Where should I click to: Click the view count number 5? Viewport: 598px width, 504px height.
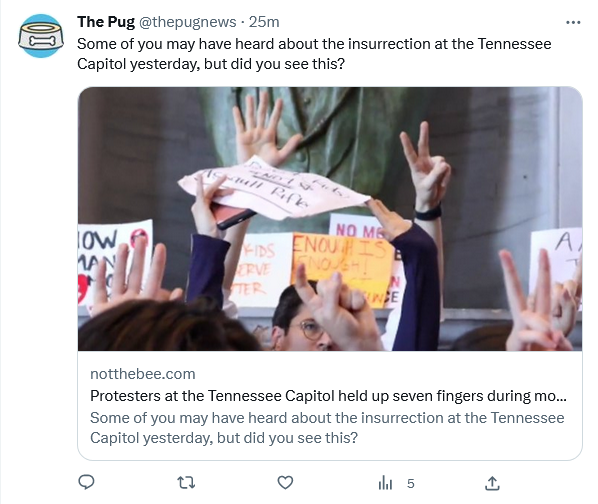pyautogui.click(x=410, y=483)
